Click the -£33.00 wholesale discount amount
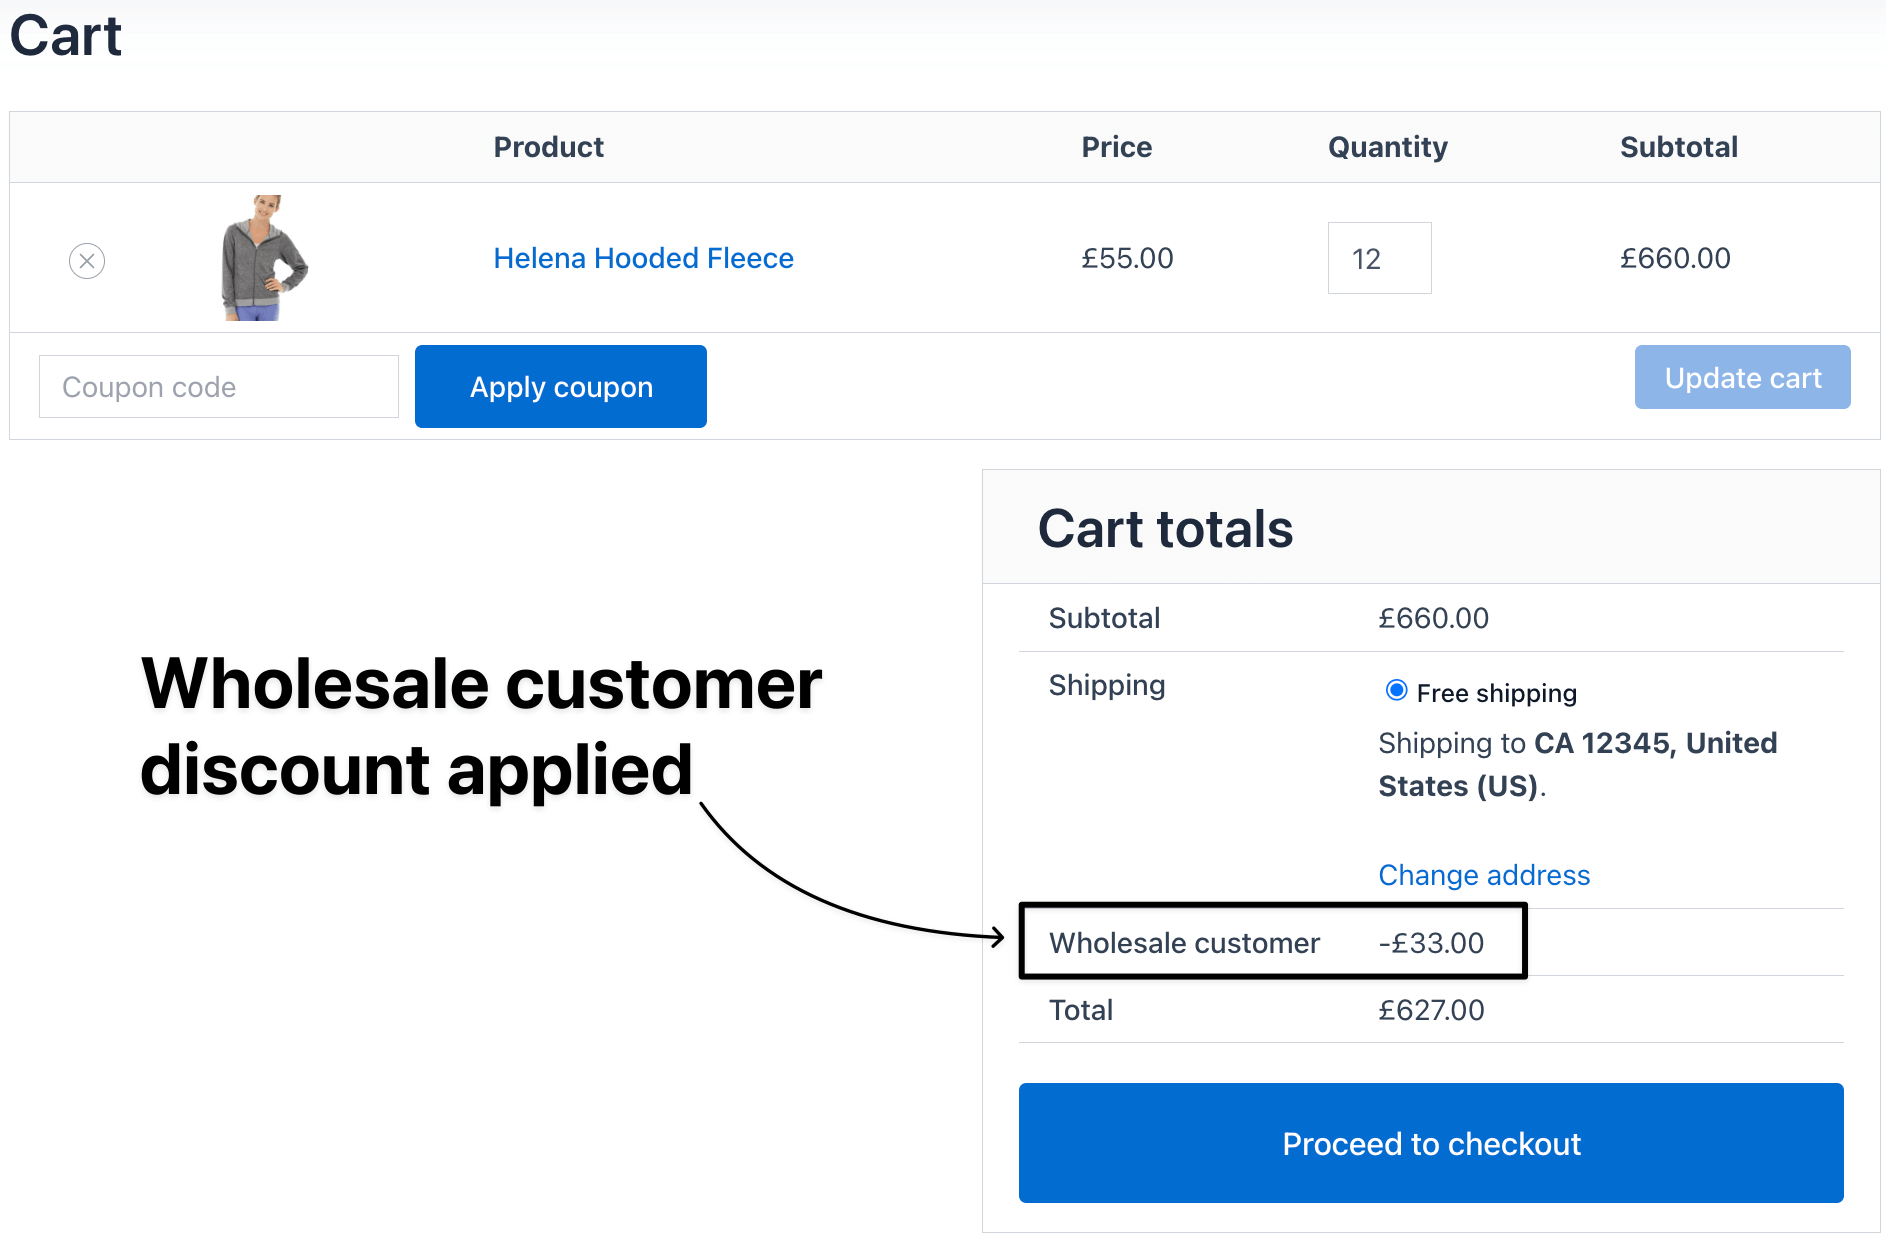The width and height of the screenshot is (1886, 1240). coord(1430,943)
